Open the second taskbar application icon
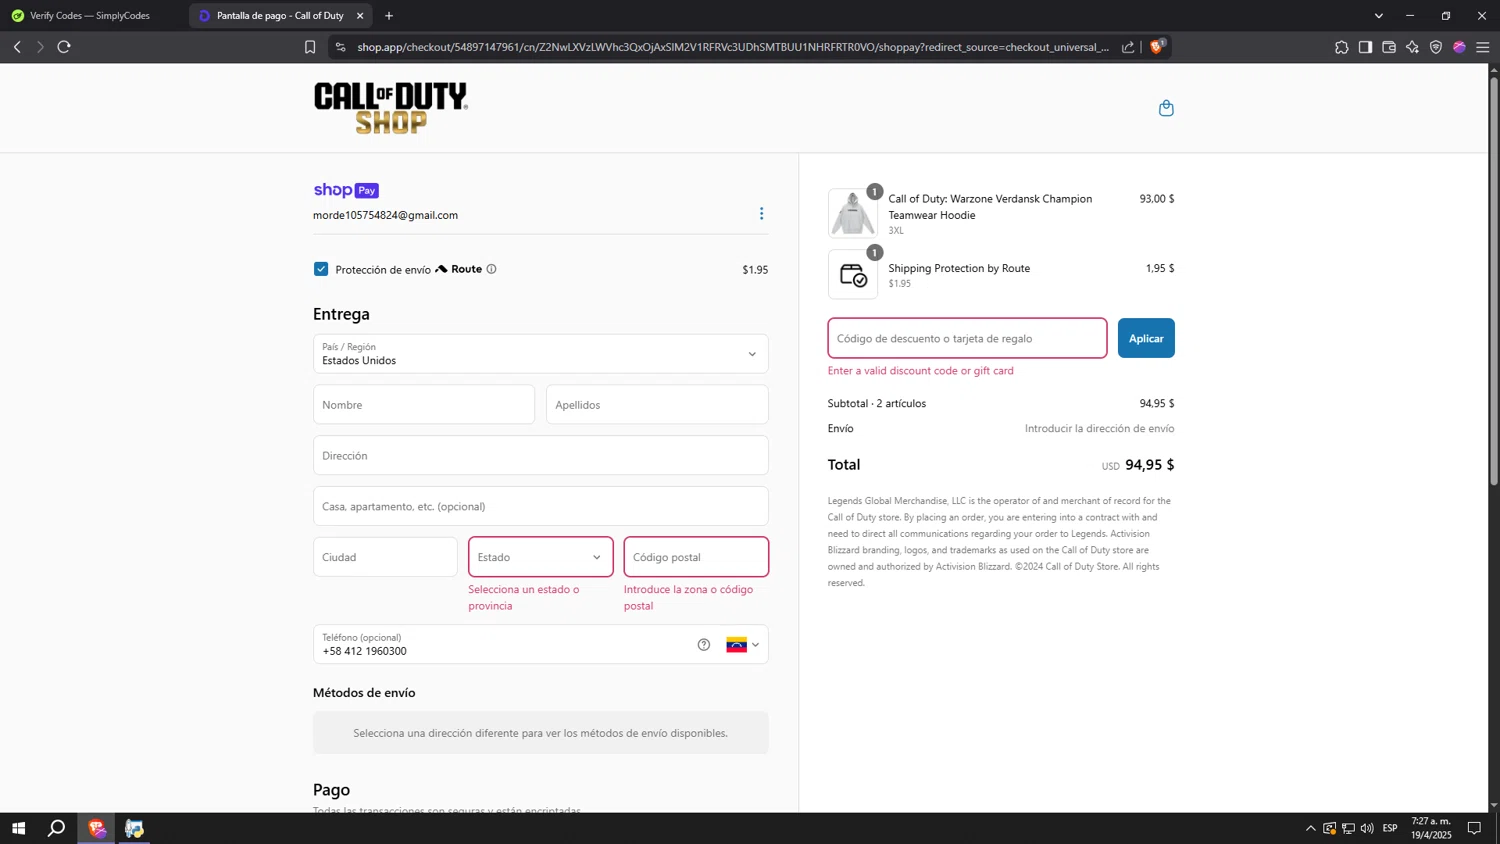The image size is (1500, 844). (134, 828)
